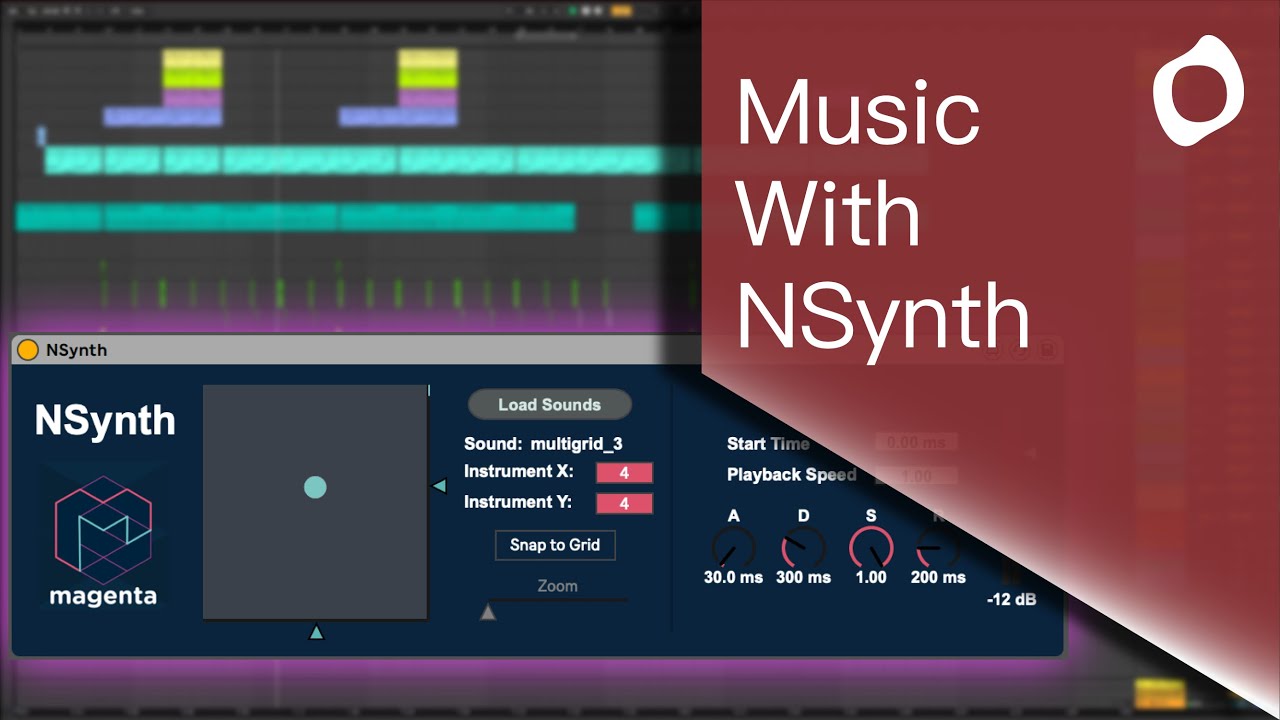
Task: Click the 30.0 ms attack value
Action: pyautogui.click(x=733, y=577)
